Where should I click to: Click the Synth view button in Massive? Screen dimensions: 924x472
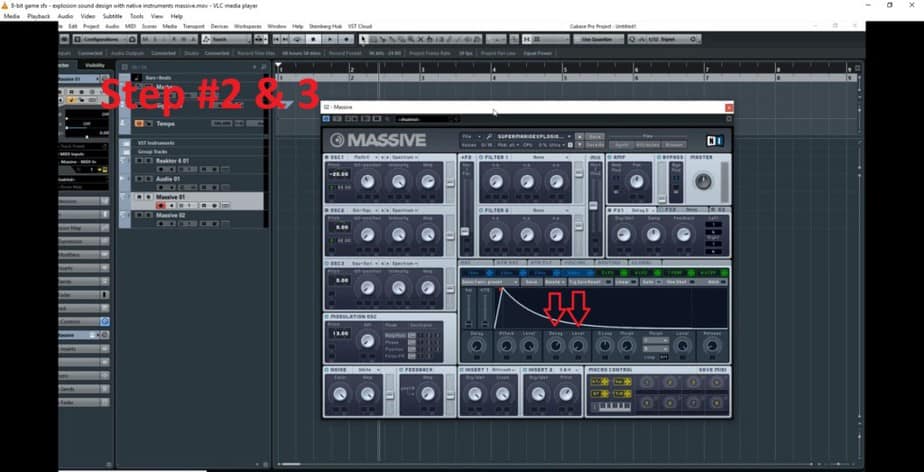[624, 145]
